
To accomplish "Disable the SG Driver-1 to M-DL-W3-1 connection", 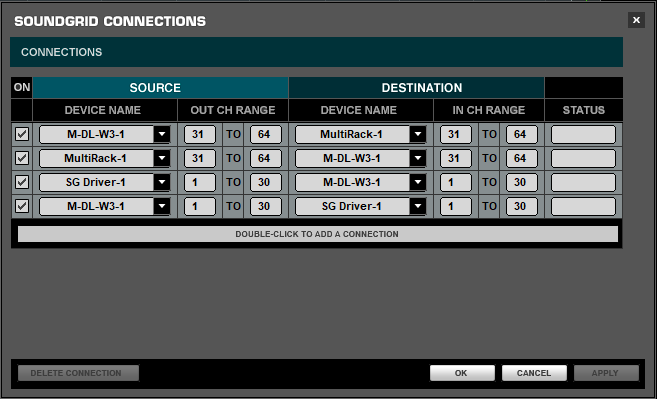I will pyautogui.click(x=22, y=182).
